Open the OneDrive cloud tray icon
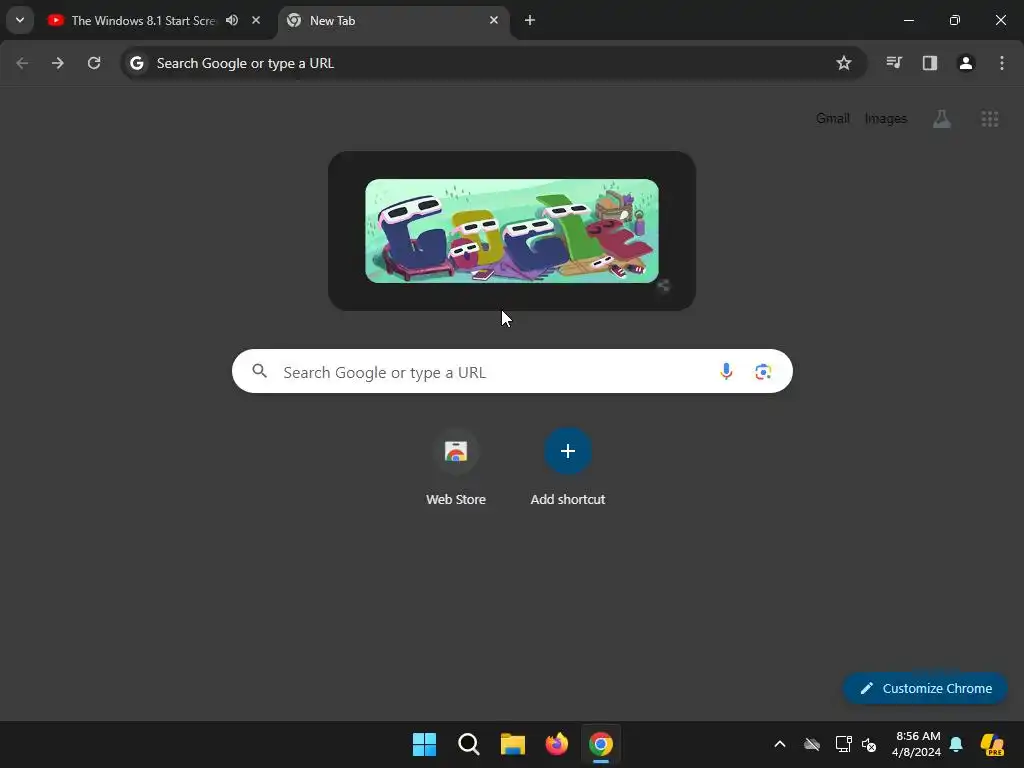This screenshot has width=1024, height=768. 812,744
